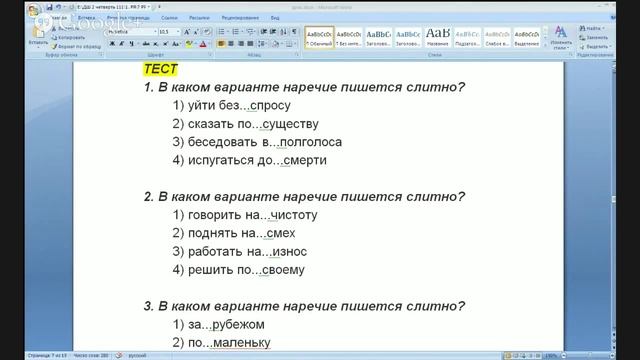Toggle superscript formatting
The height and width of the screenshot is (360, 640).
(x=165, y=44)
